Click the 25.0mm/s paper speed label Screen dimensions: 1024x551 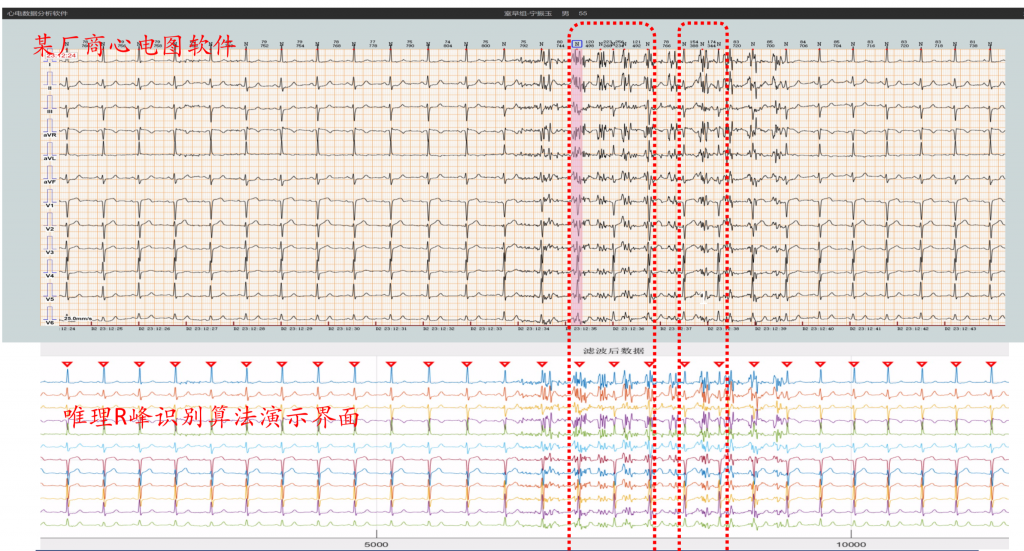pos(78,319)
